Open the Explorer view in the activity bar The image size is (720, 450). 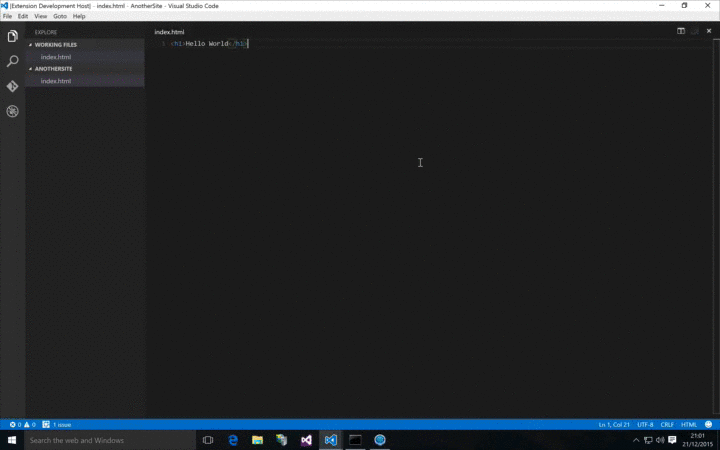(12, 36)
